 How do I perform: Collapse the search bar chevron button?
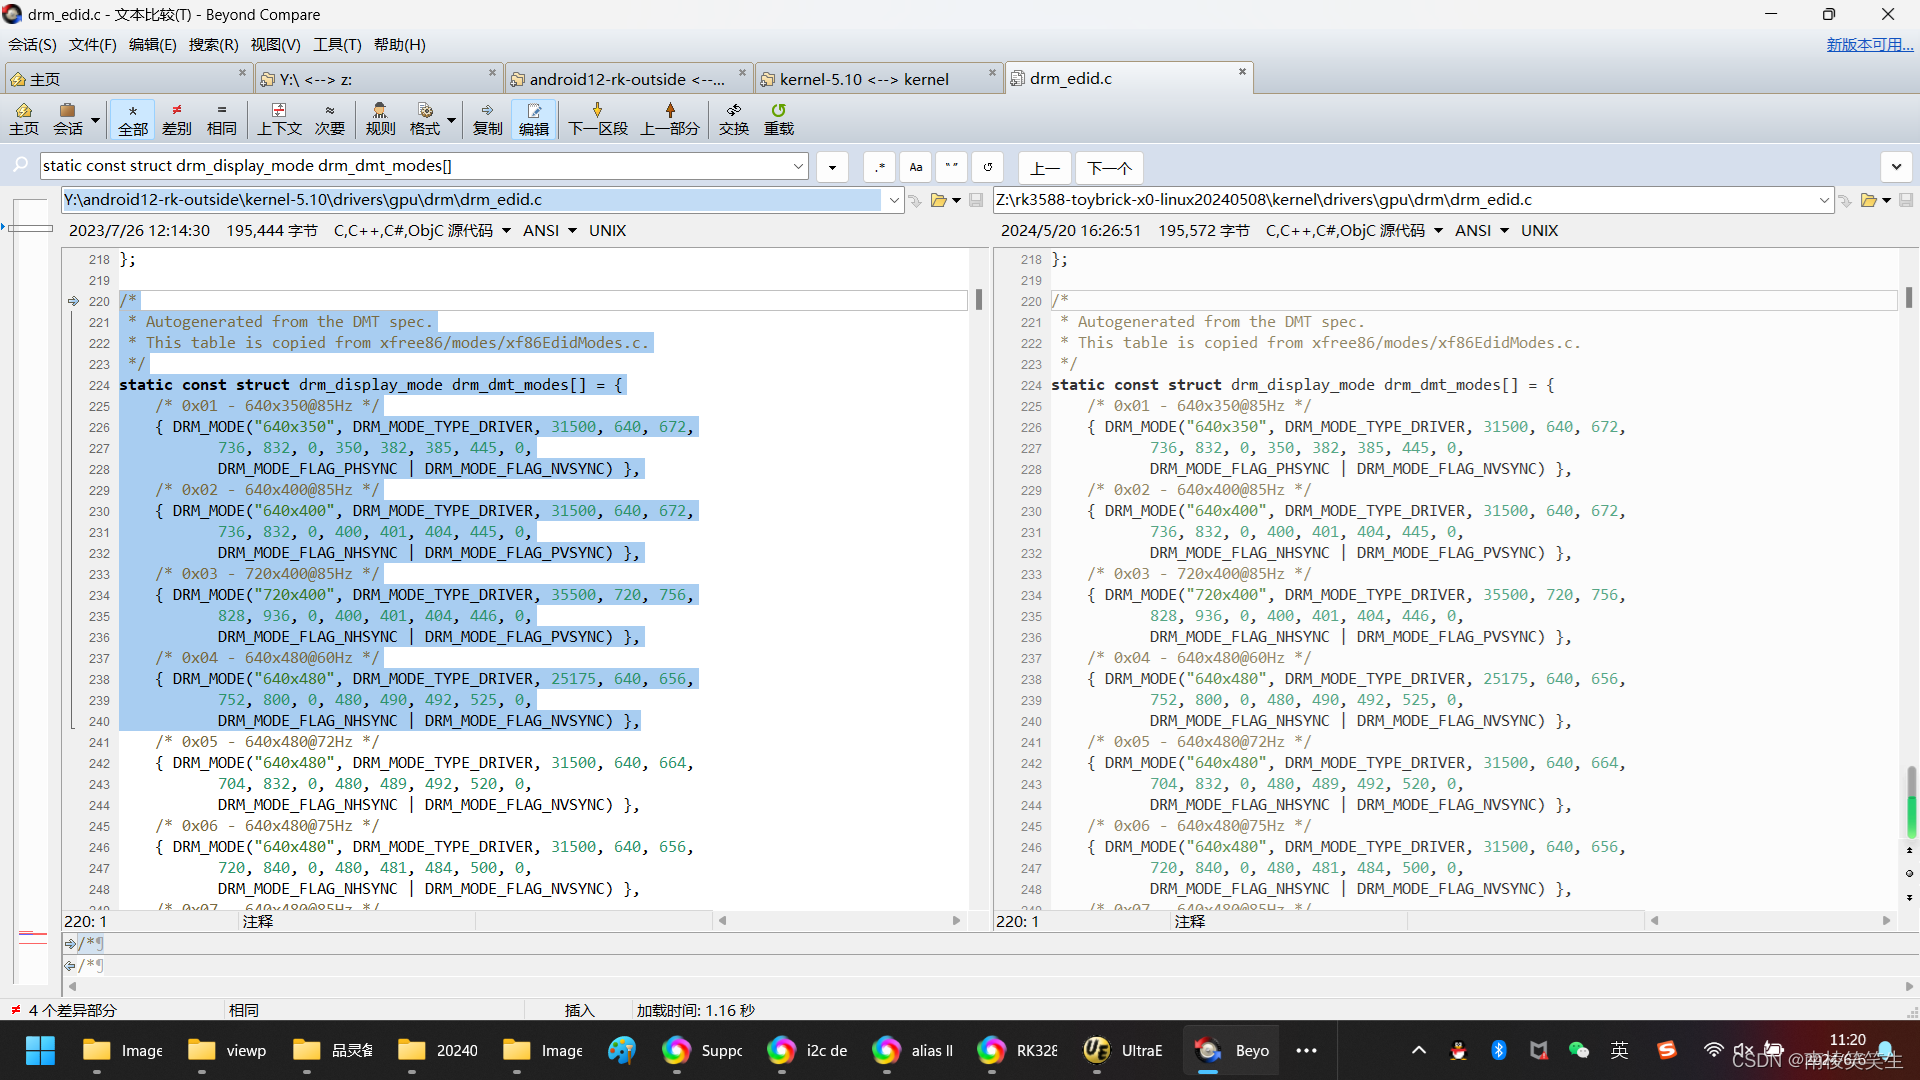click(1896, 167)
